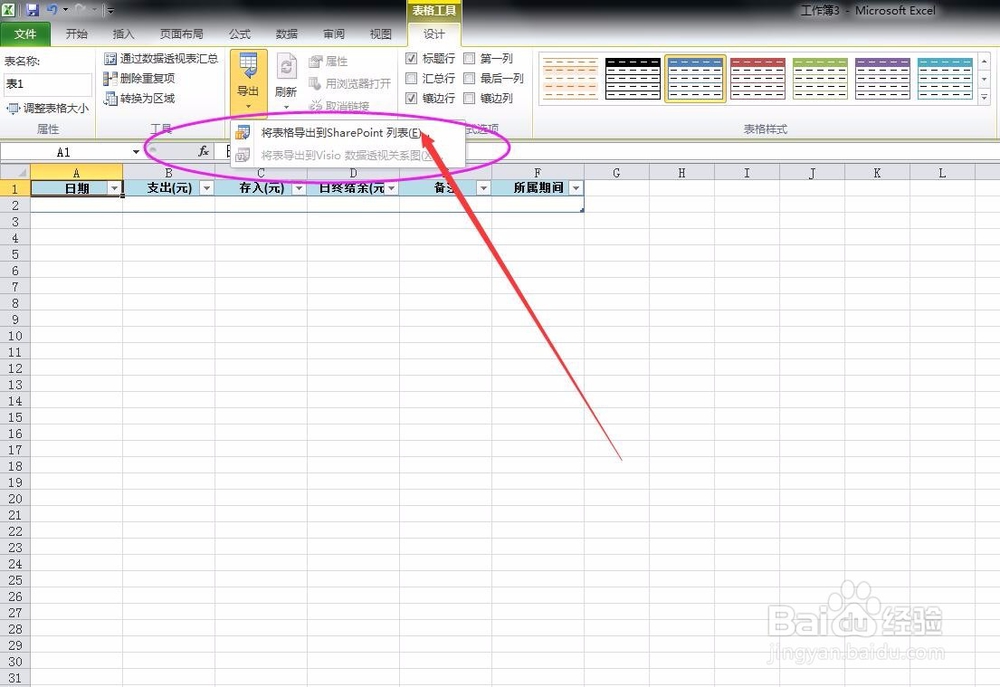Apply the green table style
This screenshot has width=1000, height=687.
[820, 78]
